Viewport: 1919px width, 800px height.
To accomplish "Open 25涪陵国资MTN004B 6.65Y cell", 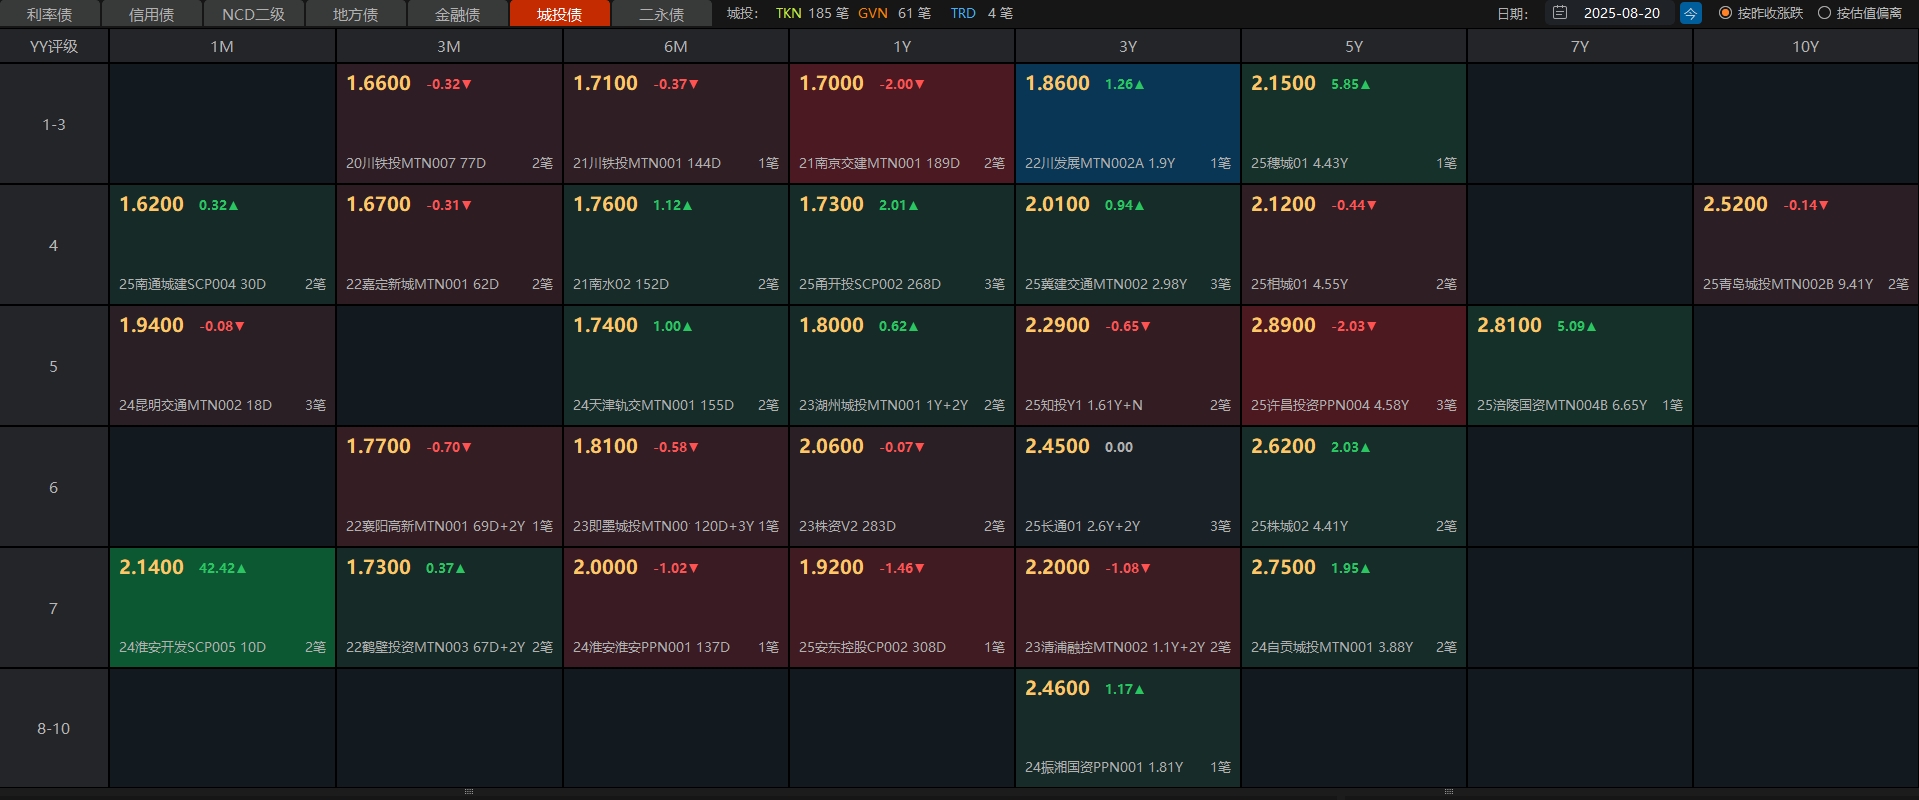I will (1580, 366).
